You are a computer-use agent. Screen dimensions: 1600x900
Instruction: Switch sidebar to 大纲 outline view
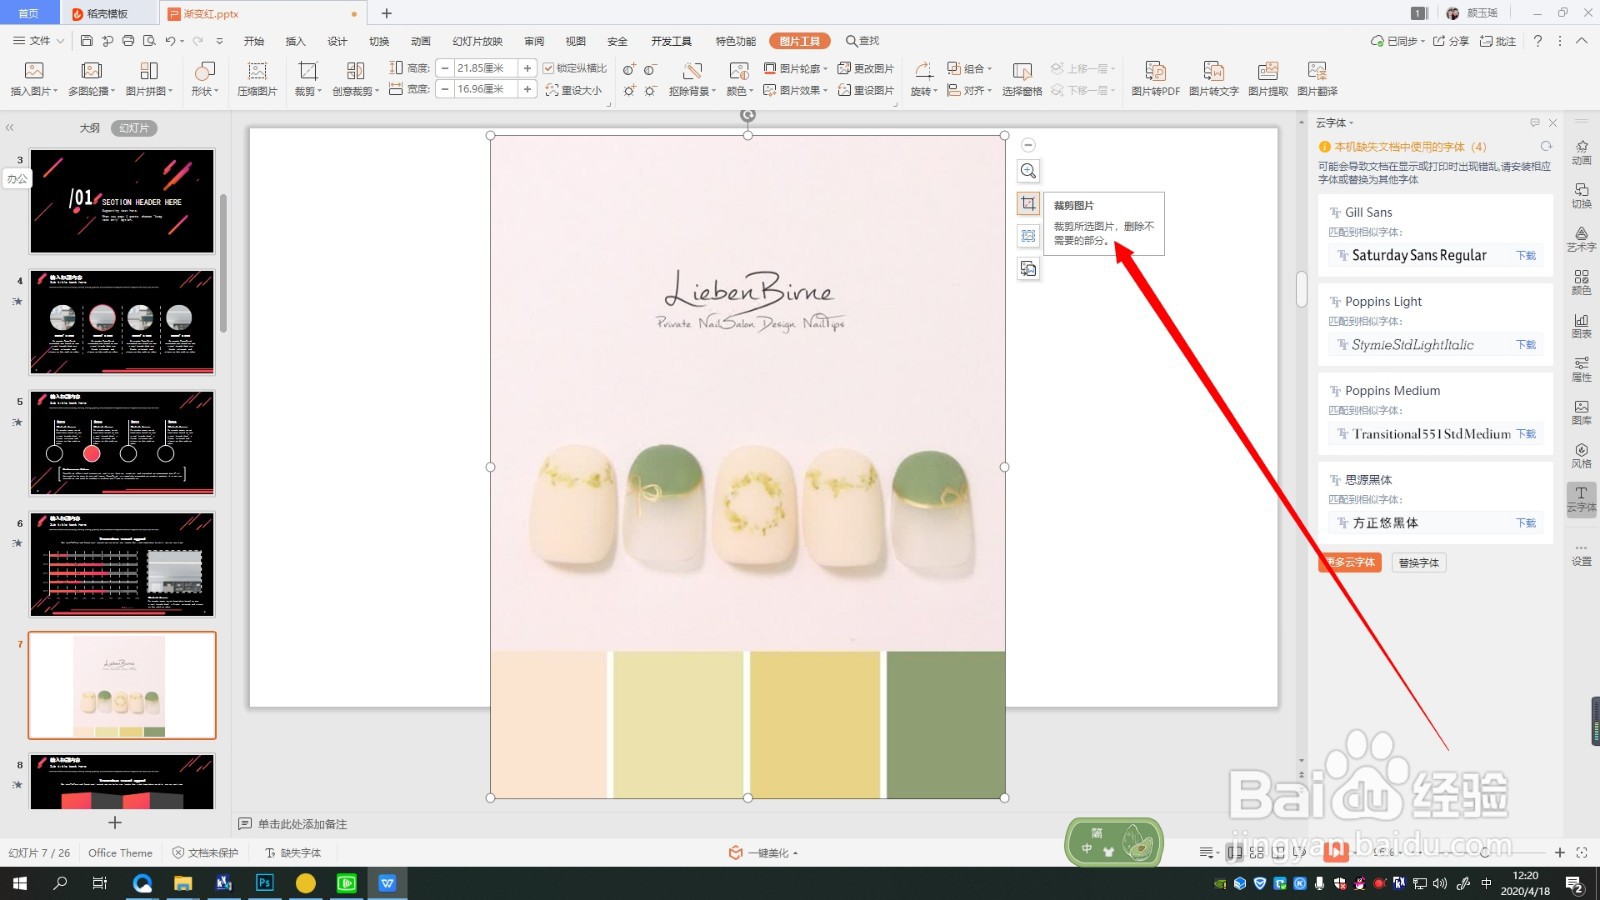90,128
